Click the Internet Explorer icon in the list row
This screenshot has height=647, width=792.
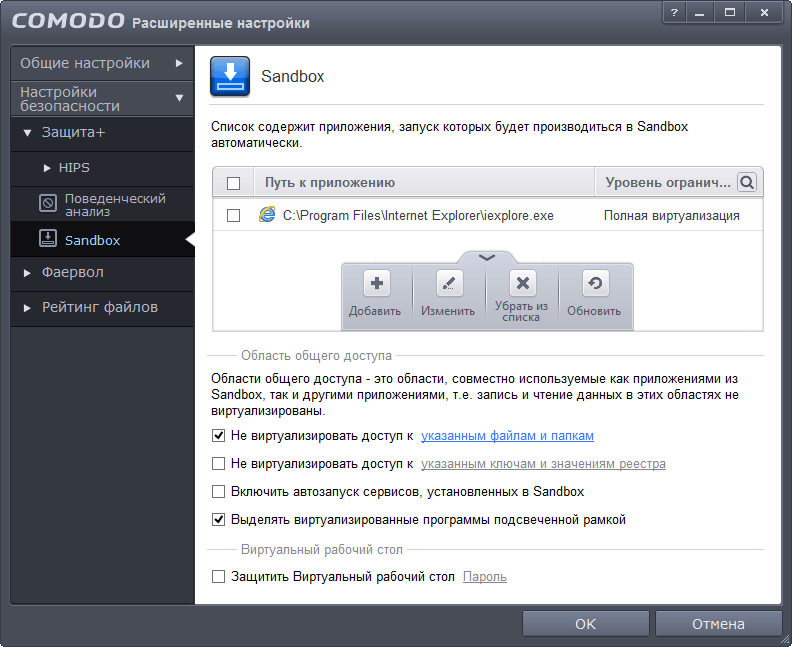(267, 215)
